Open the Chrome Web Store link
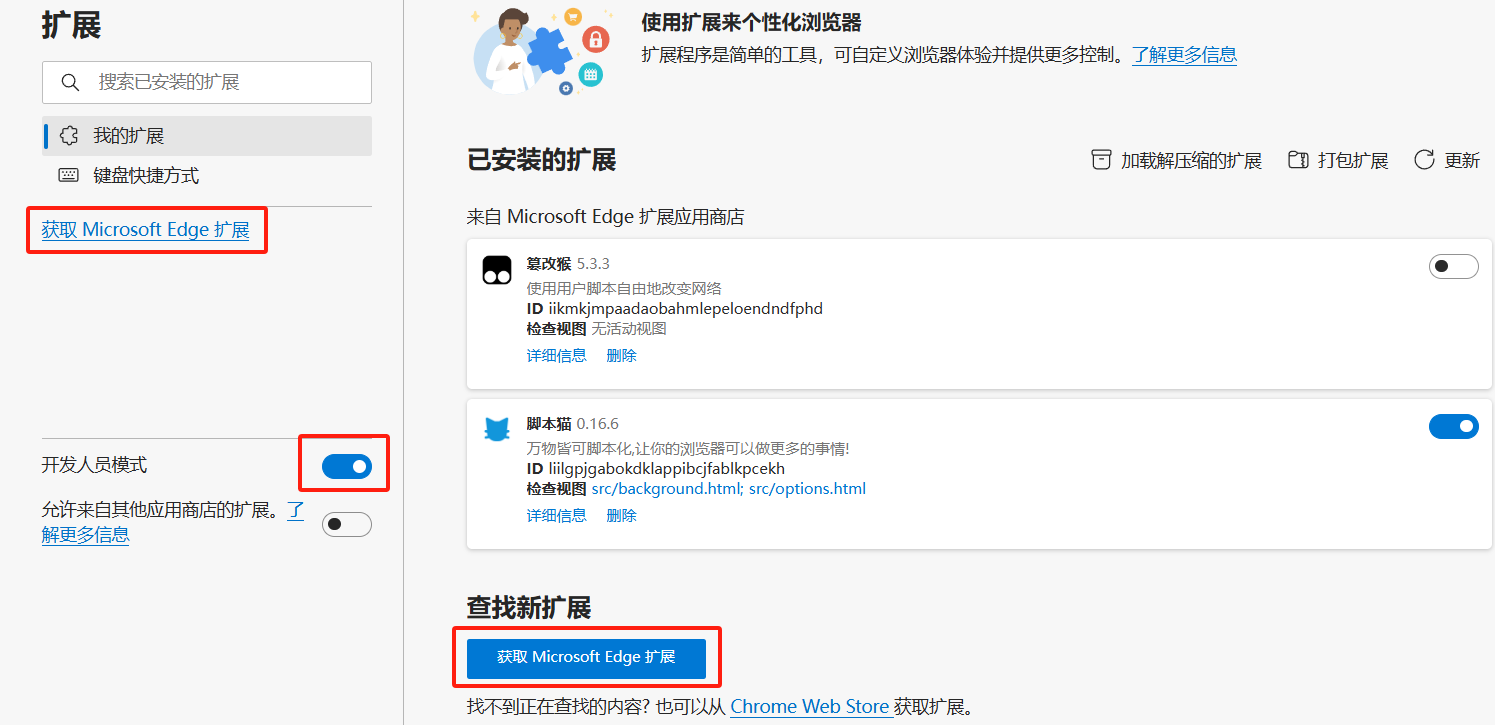This screenshot has height=725, width=1495. pos(810,707)
